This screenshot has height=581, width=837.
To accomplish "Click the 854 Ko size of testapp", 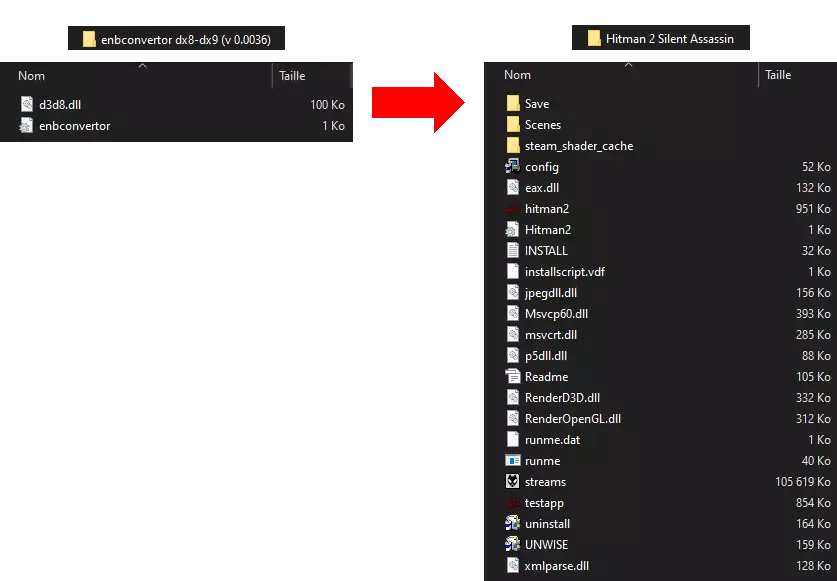I will [814, 503].
